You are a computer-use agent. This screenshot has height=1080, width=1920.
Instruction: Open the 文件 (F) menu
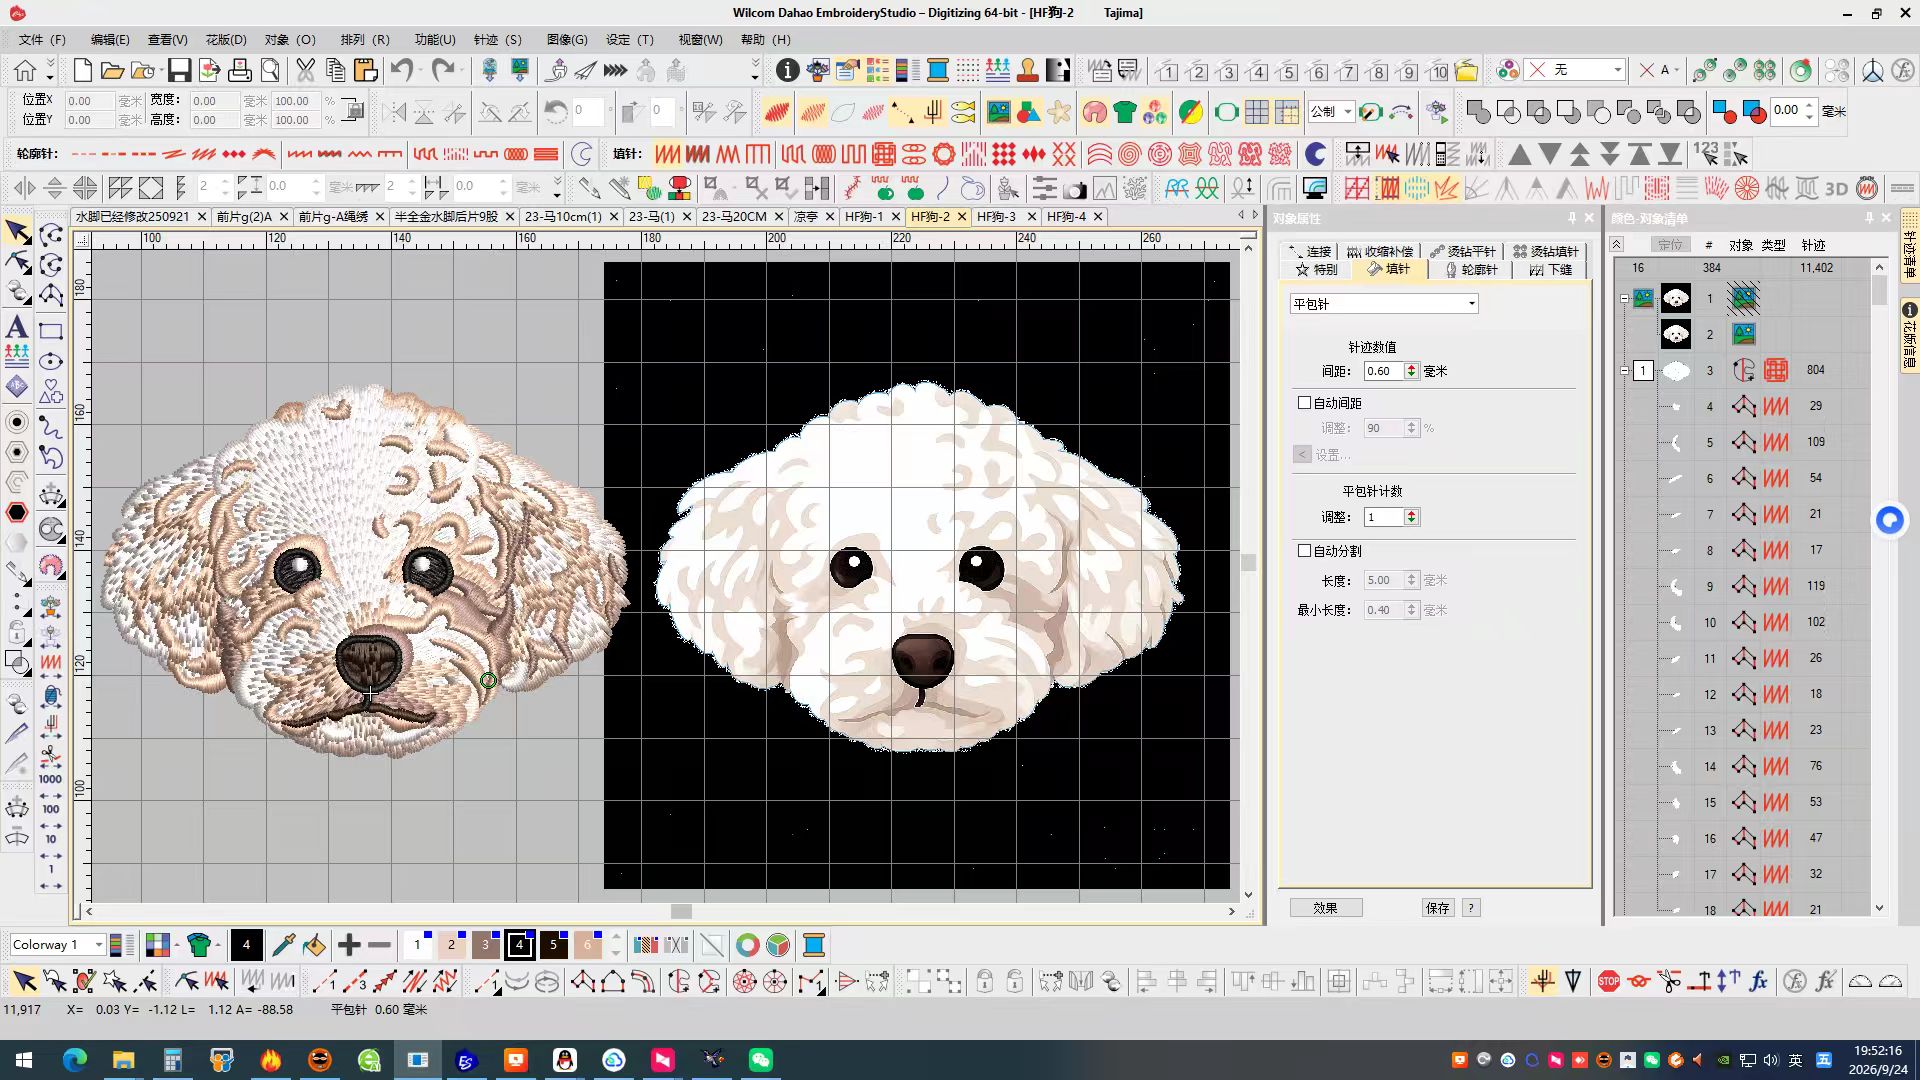pos(42,39)
